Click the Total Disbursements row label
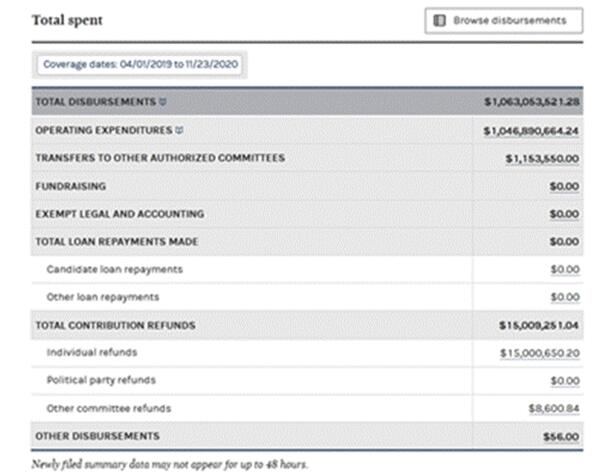Viewport: 605px width, 476px height. [x=95, y=102]
